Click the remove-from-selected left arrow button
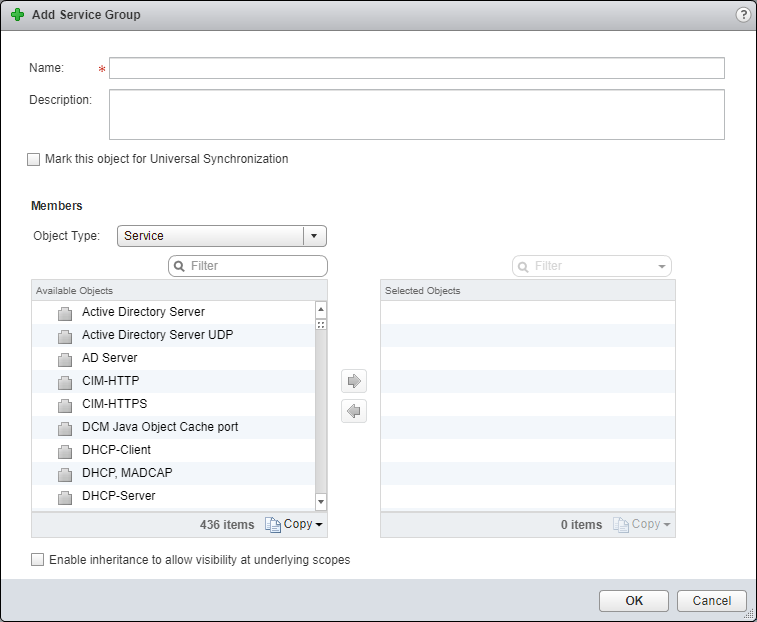The height and width of the screenshot is (622, 757). tap(354, 411)
